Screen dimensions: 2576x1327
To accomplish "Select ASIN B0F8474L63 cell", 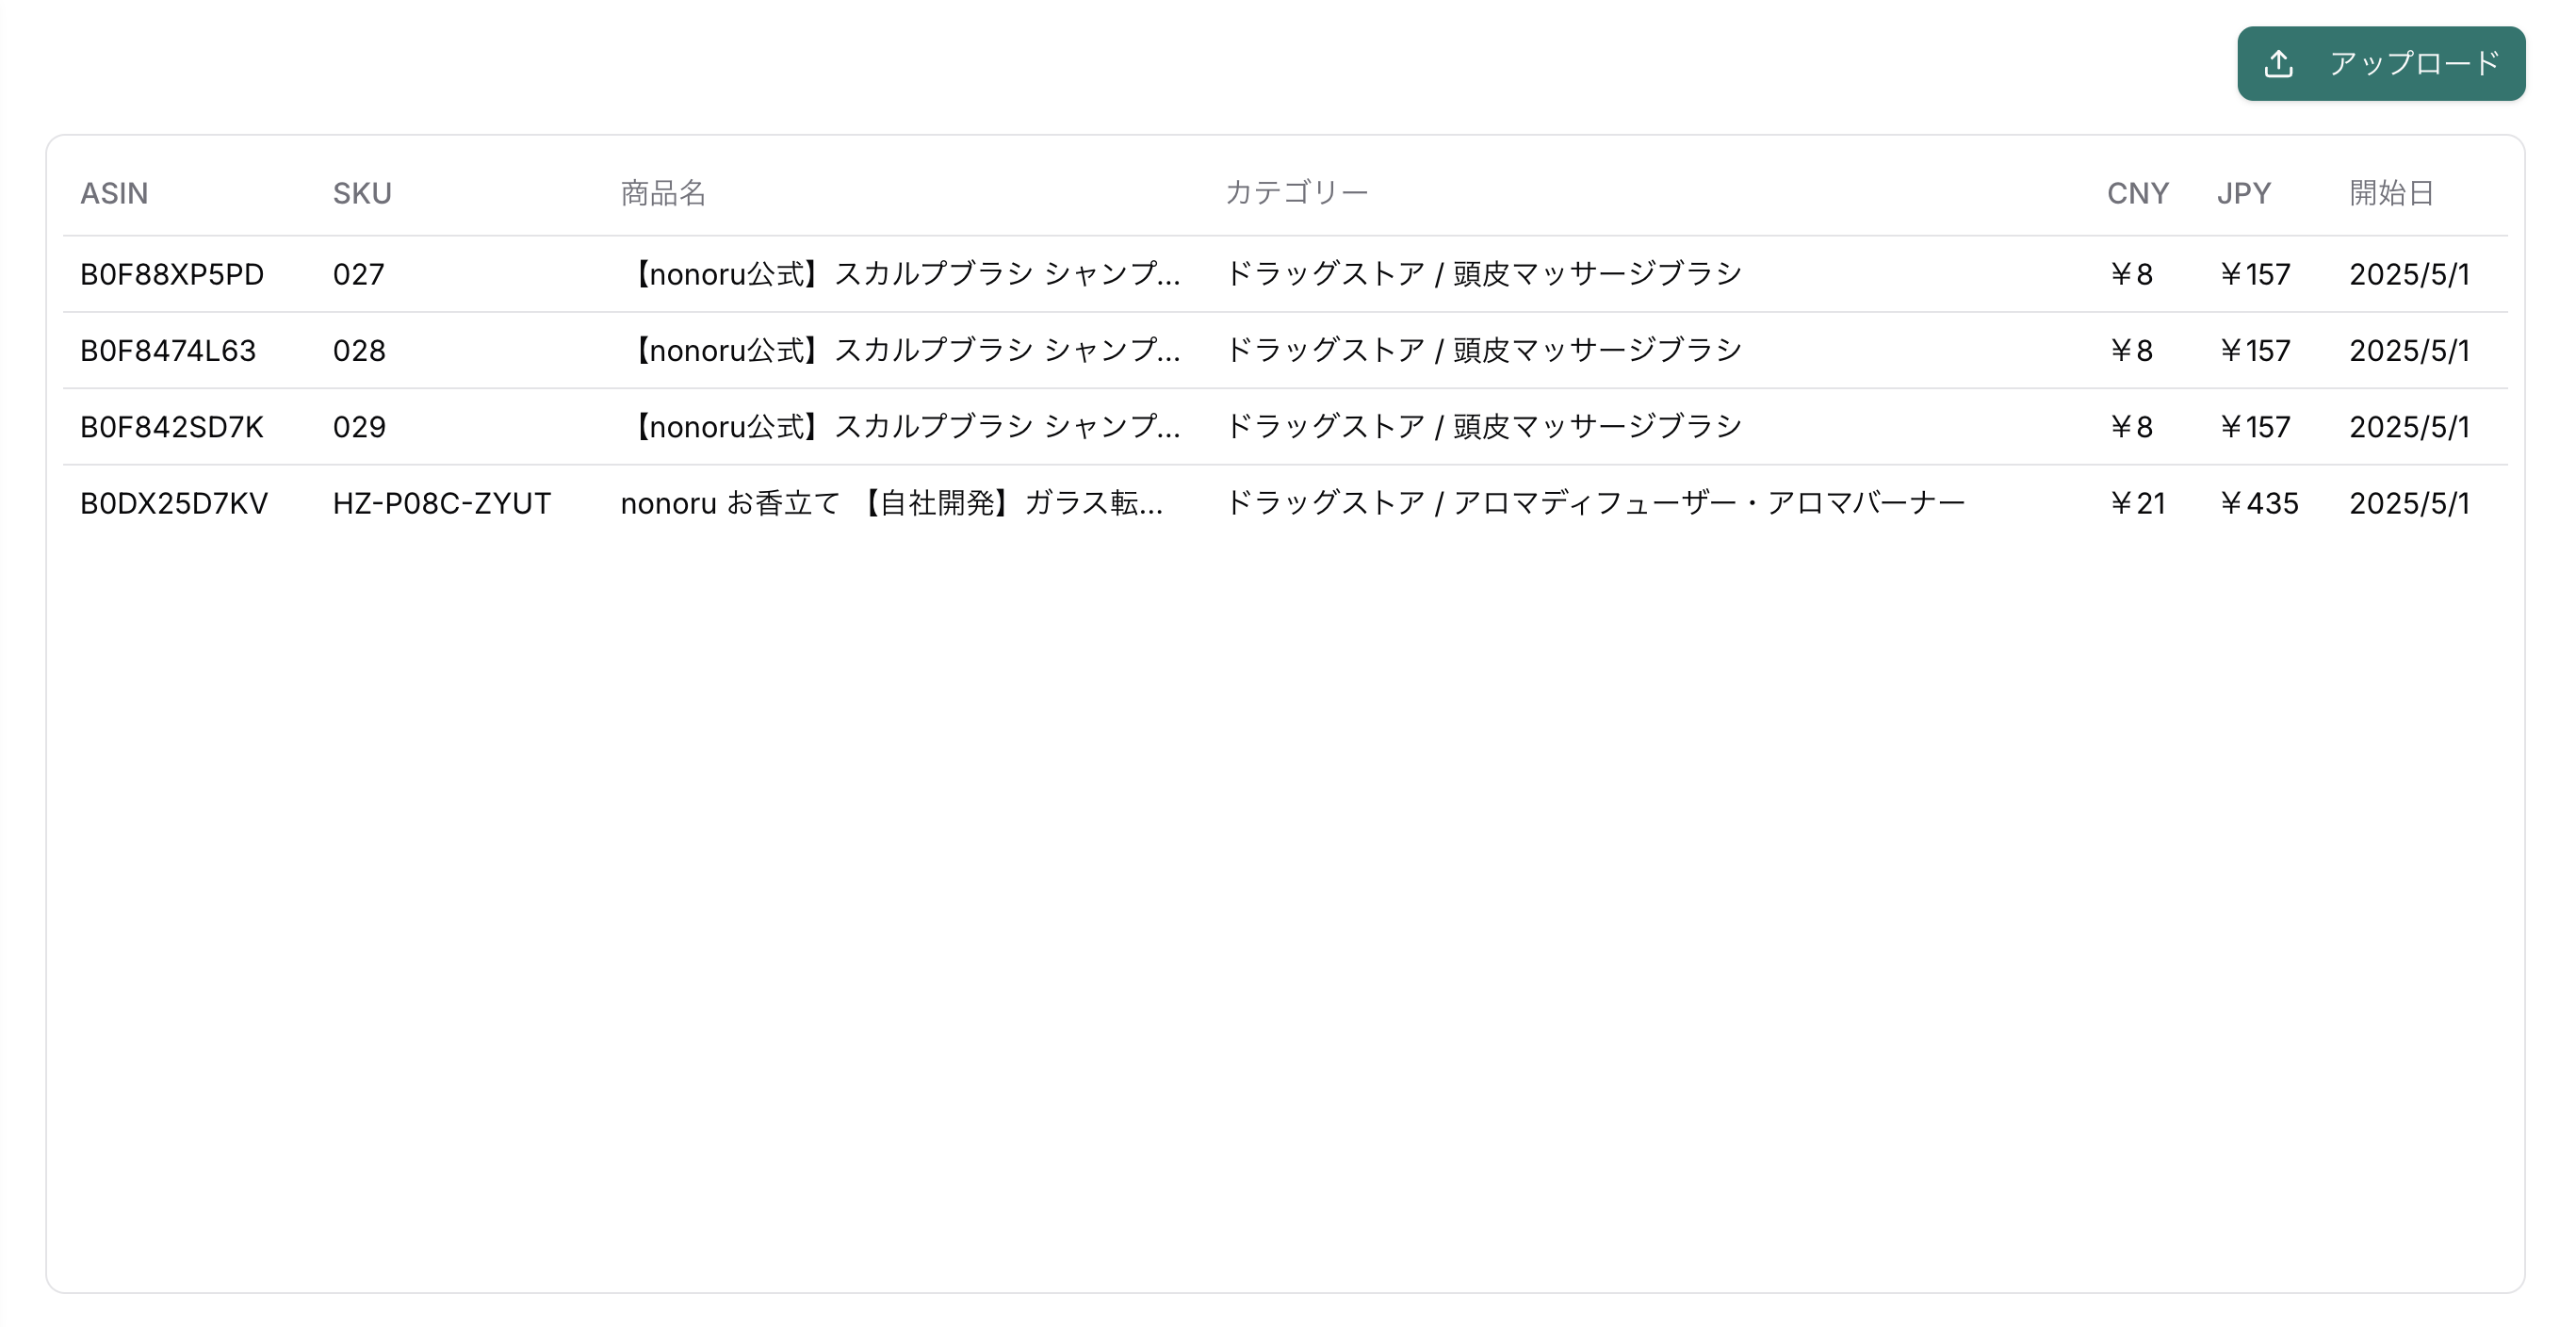I will point(168,351).
